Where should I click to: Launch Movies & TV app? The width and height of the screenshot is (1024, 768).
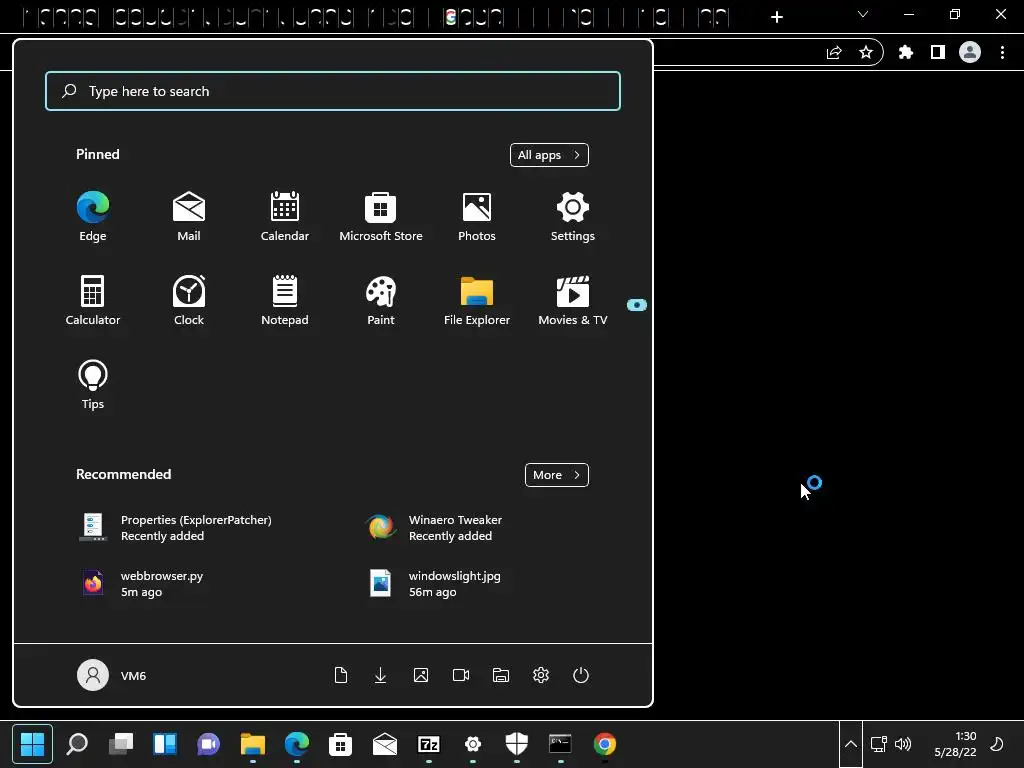click(573, 300)
